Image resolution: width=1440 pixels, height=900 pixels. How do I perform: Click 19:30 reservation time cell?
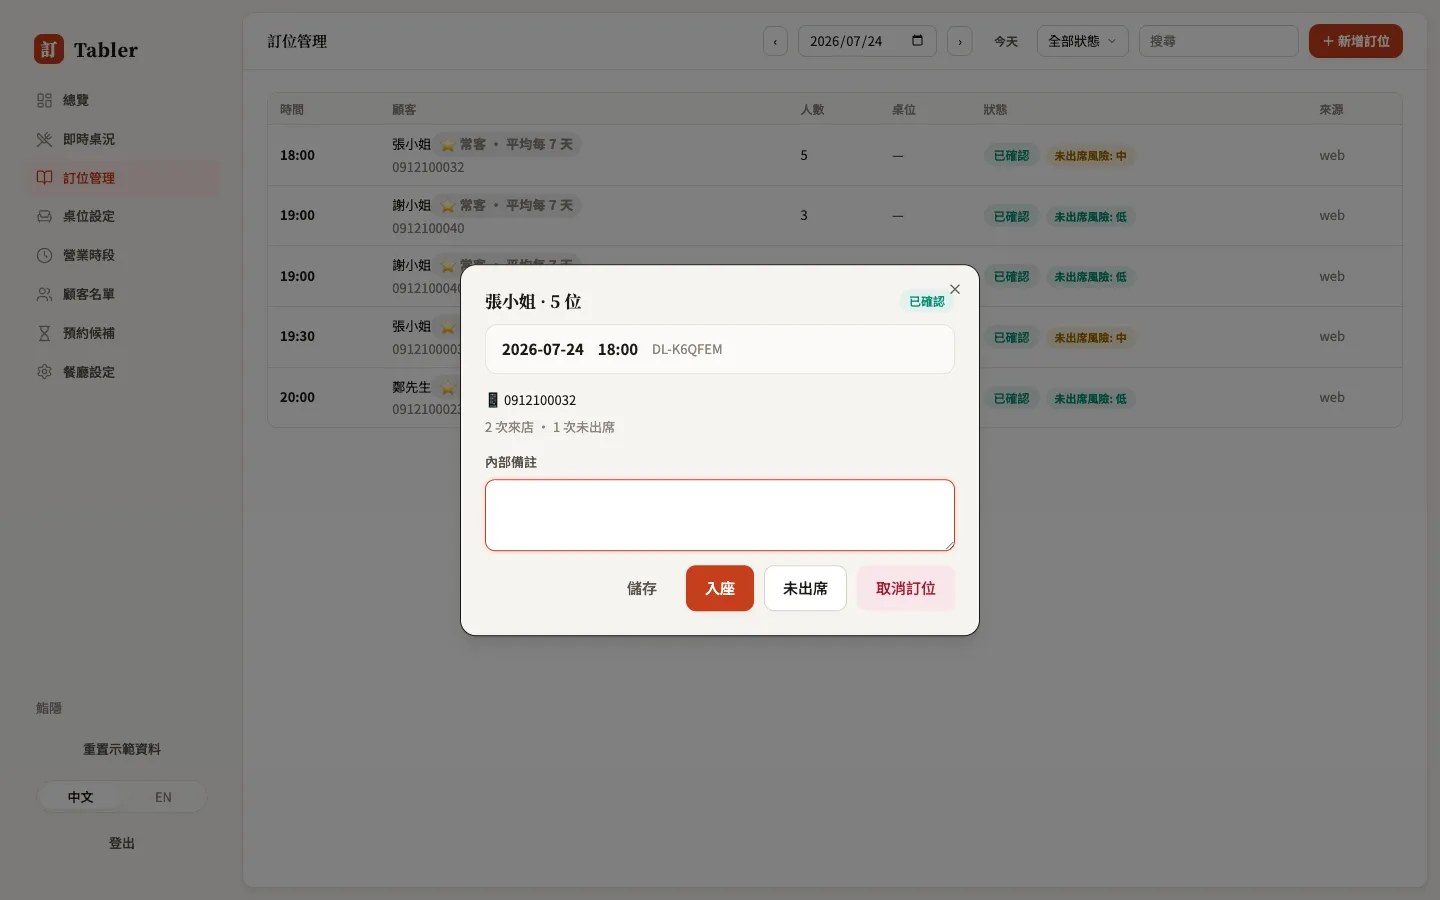click(297, 336)
